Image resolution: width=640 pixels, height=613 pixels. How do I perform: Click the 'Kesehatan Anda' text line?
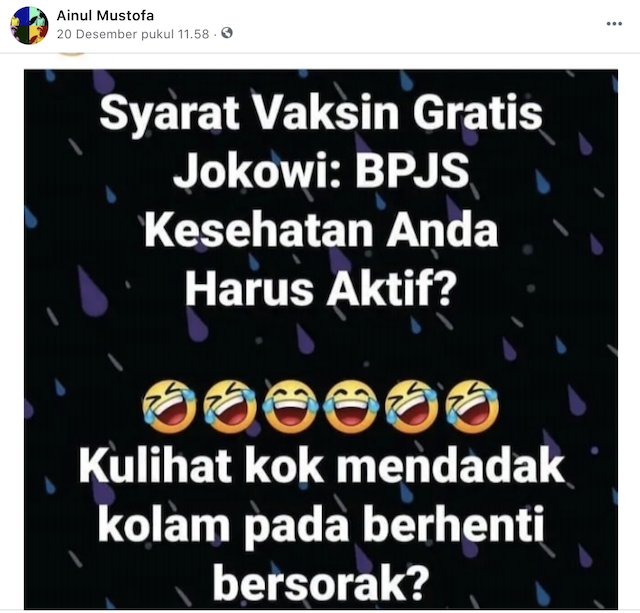(321, 231)
